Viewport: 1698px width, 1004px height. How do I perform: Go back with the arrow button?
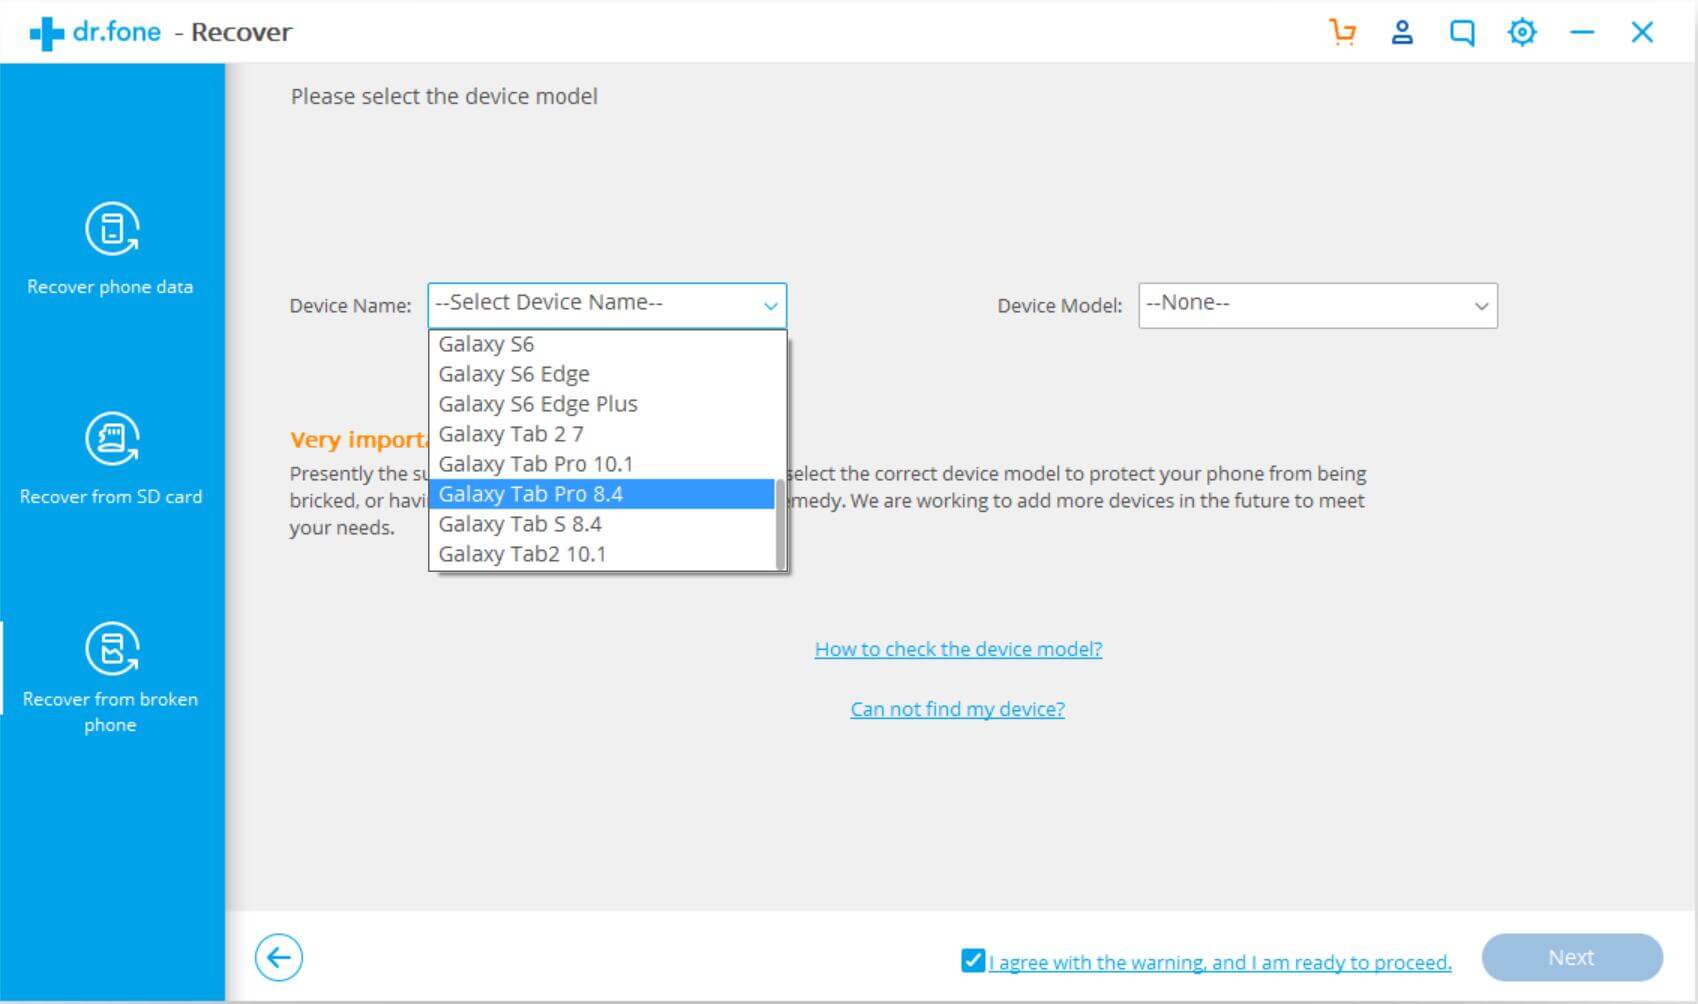(x=278, y=958)
